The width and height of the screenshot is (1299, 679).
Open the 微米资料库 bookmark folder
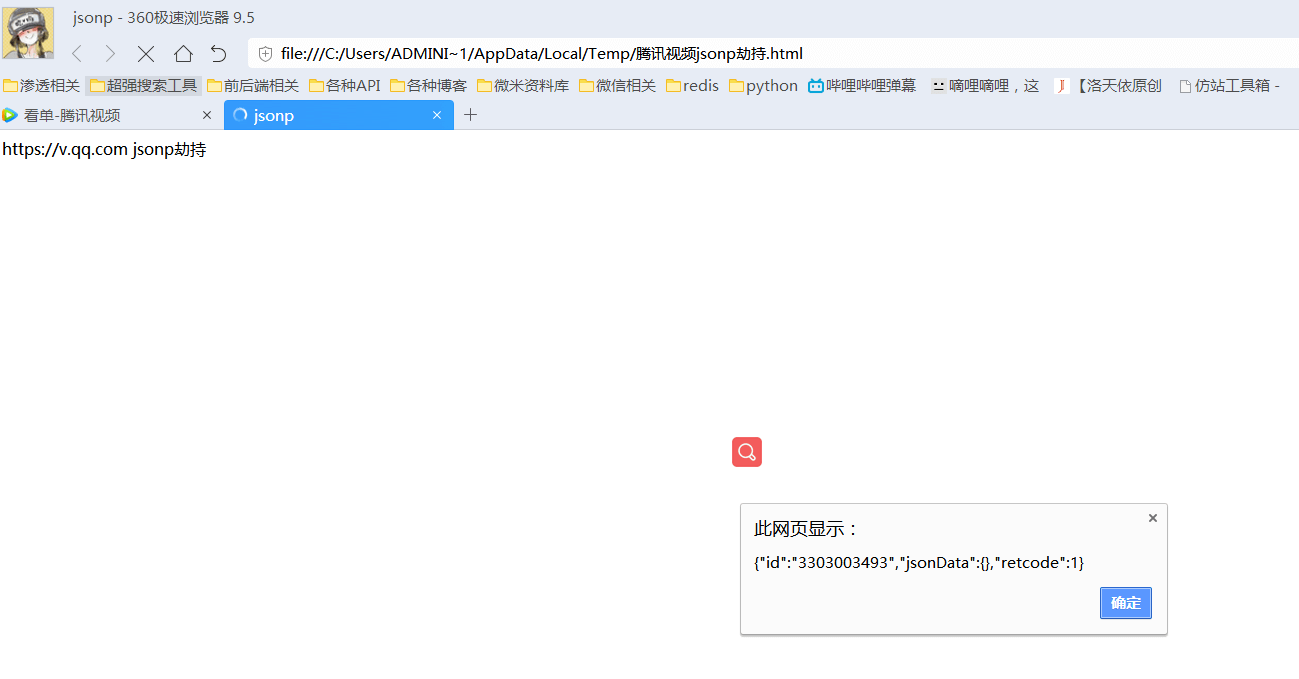[x=523, y=86]
